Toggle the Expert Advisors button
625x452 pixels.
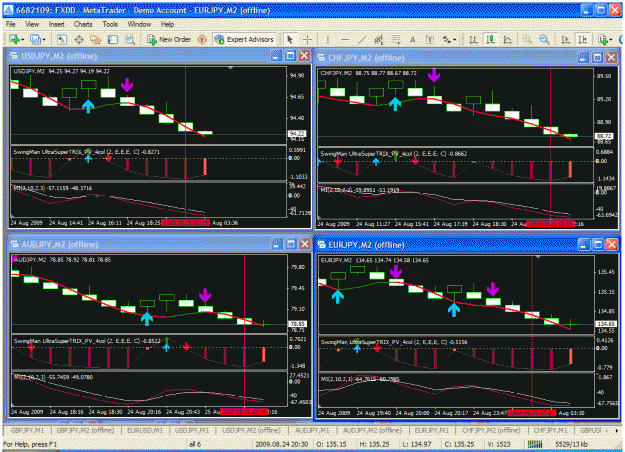click(x=244, y=39)
